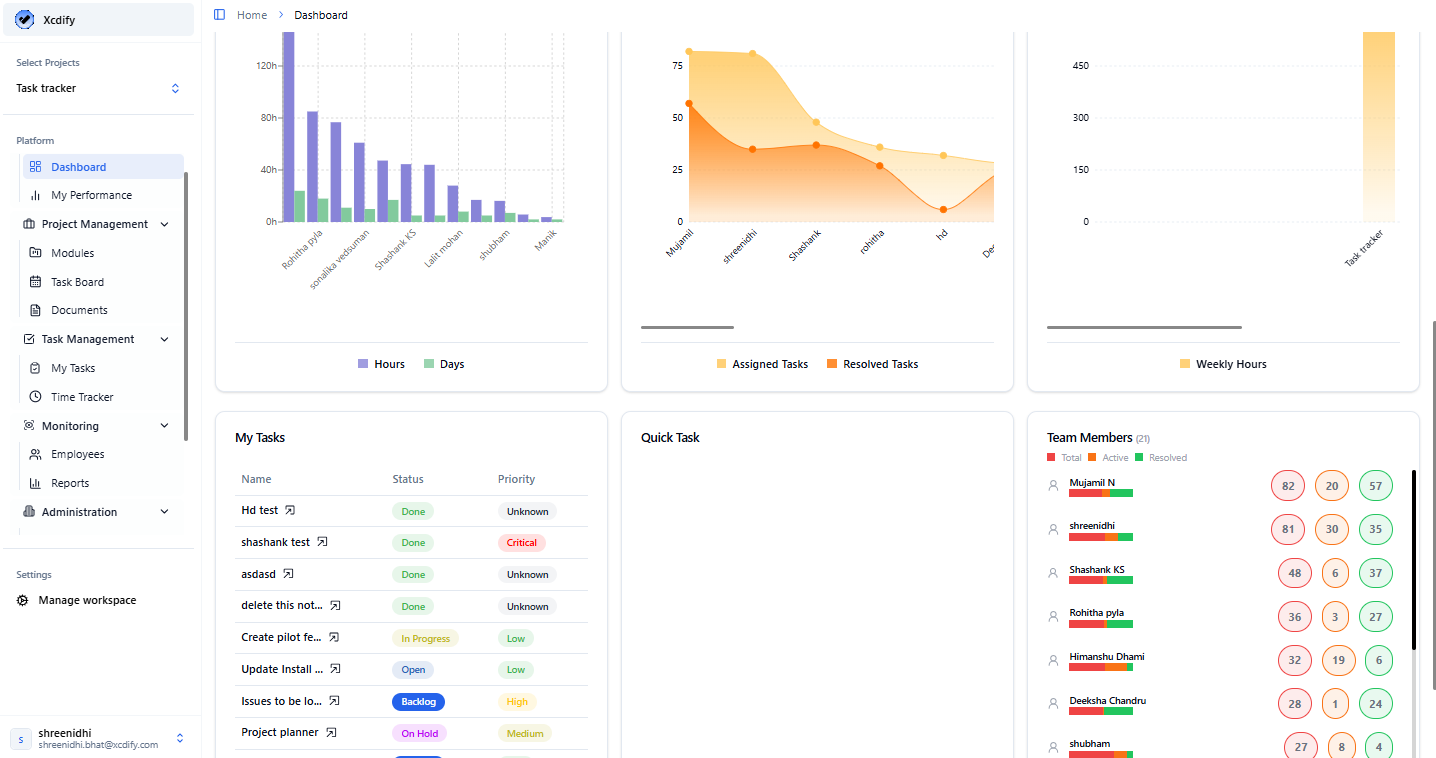Click the Backlog status badge
This screenshot has height=758, width=1436.
418,702
